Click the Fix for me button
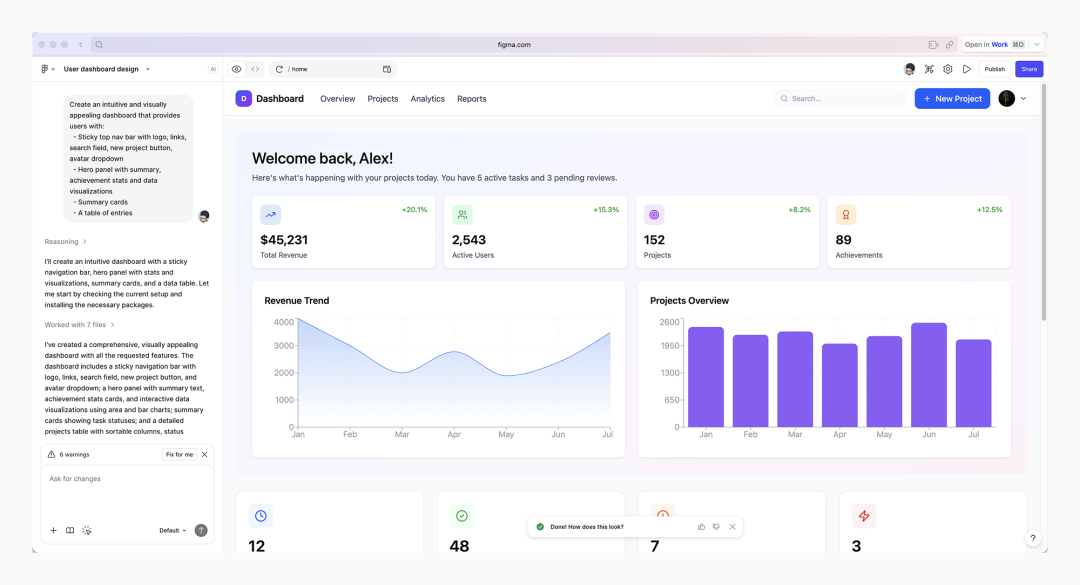 pos(179,454)
